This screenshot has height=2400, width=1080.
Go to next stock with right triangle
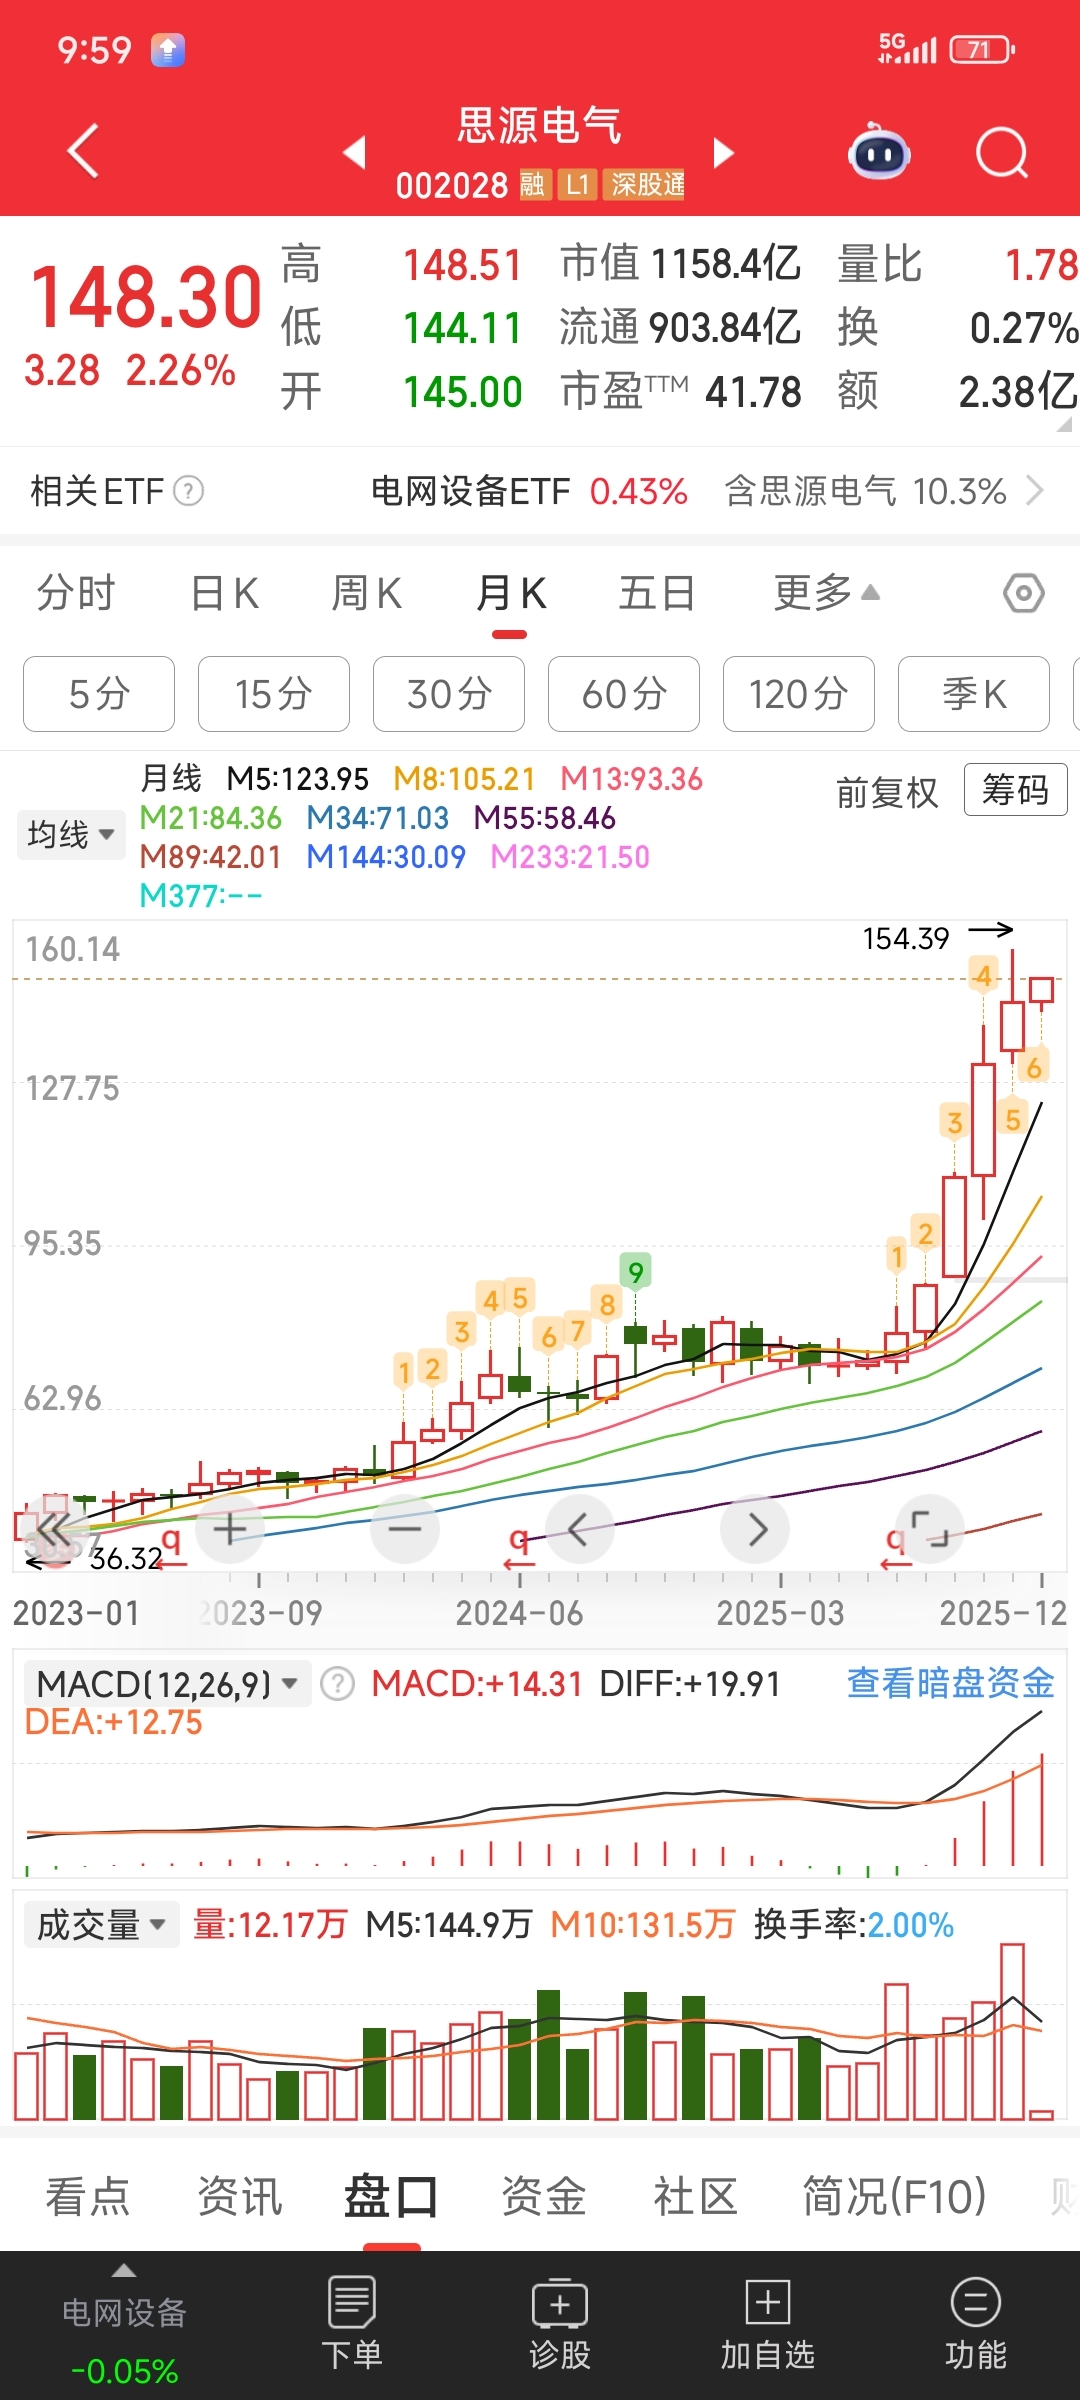(724, 152)
